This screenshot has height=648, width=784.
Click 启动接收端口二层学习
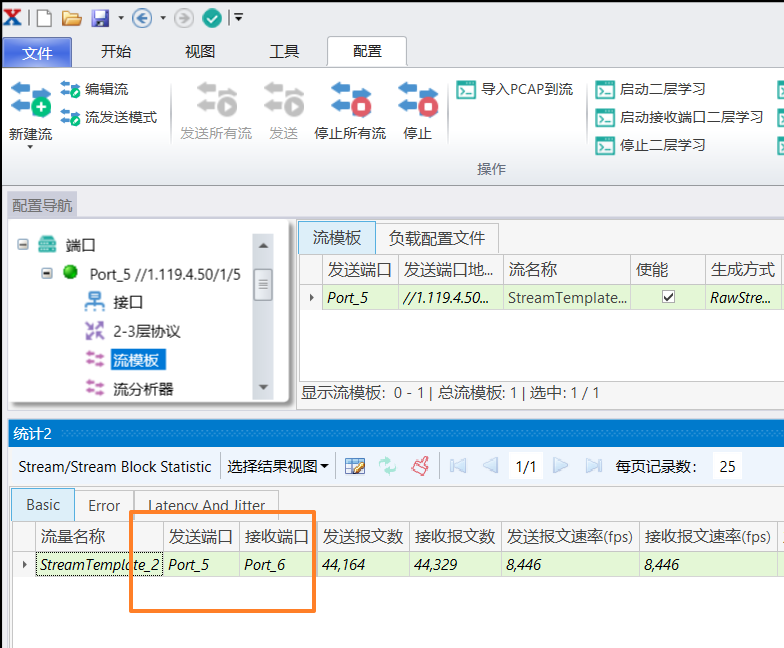(679, 118)
